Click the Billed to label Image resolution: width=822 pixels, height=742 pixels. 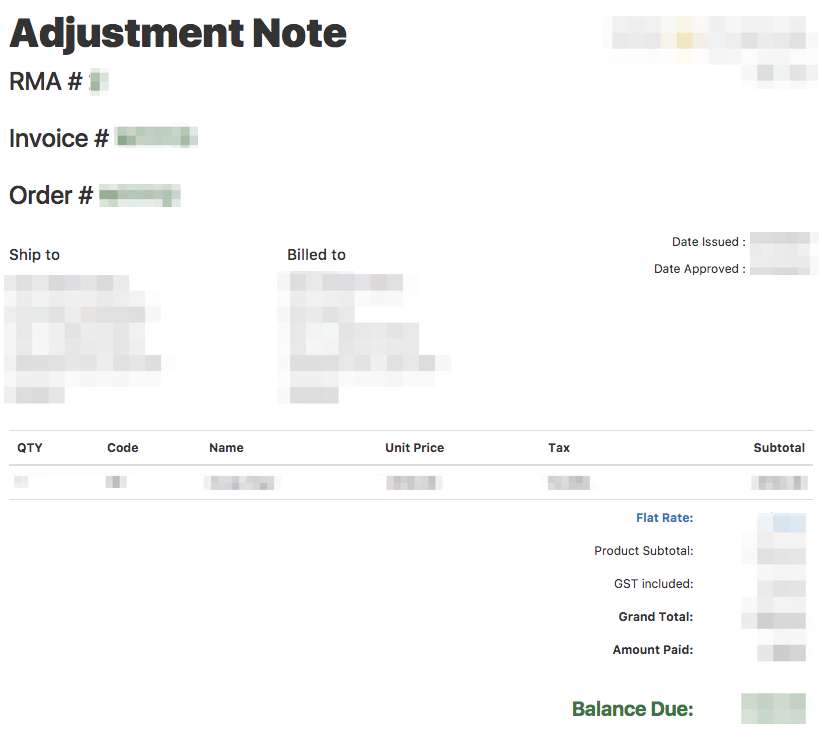(x=316, y=255)
